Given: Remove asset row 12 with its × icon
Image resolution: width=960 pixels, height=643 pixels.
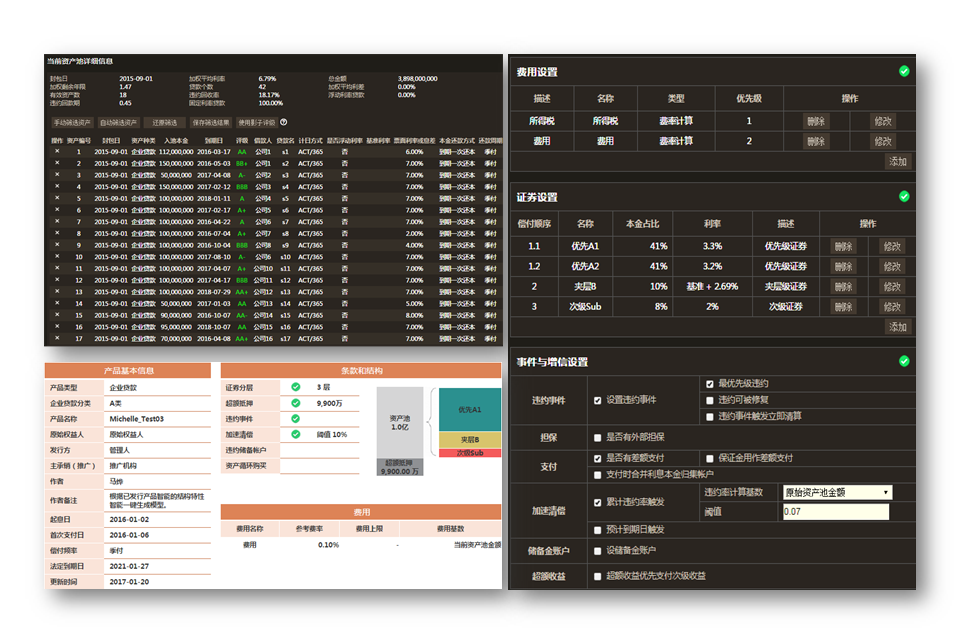Looking at the screenshot, I should pyautogui.click(x=57, y=279).
